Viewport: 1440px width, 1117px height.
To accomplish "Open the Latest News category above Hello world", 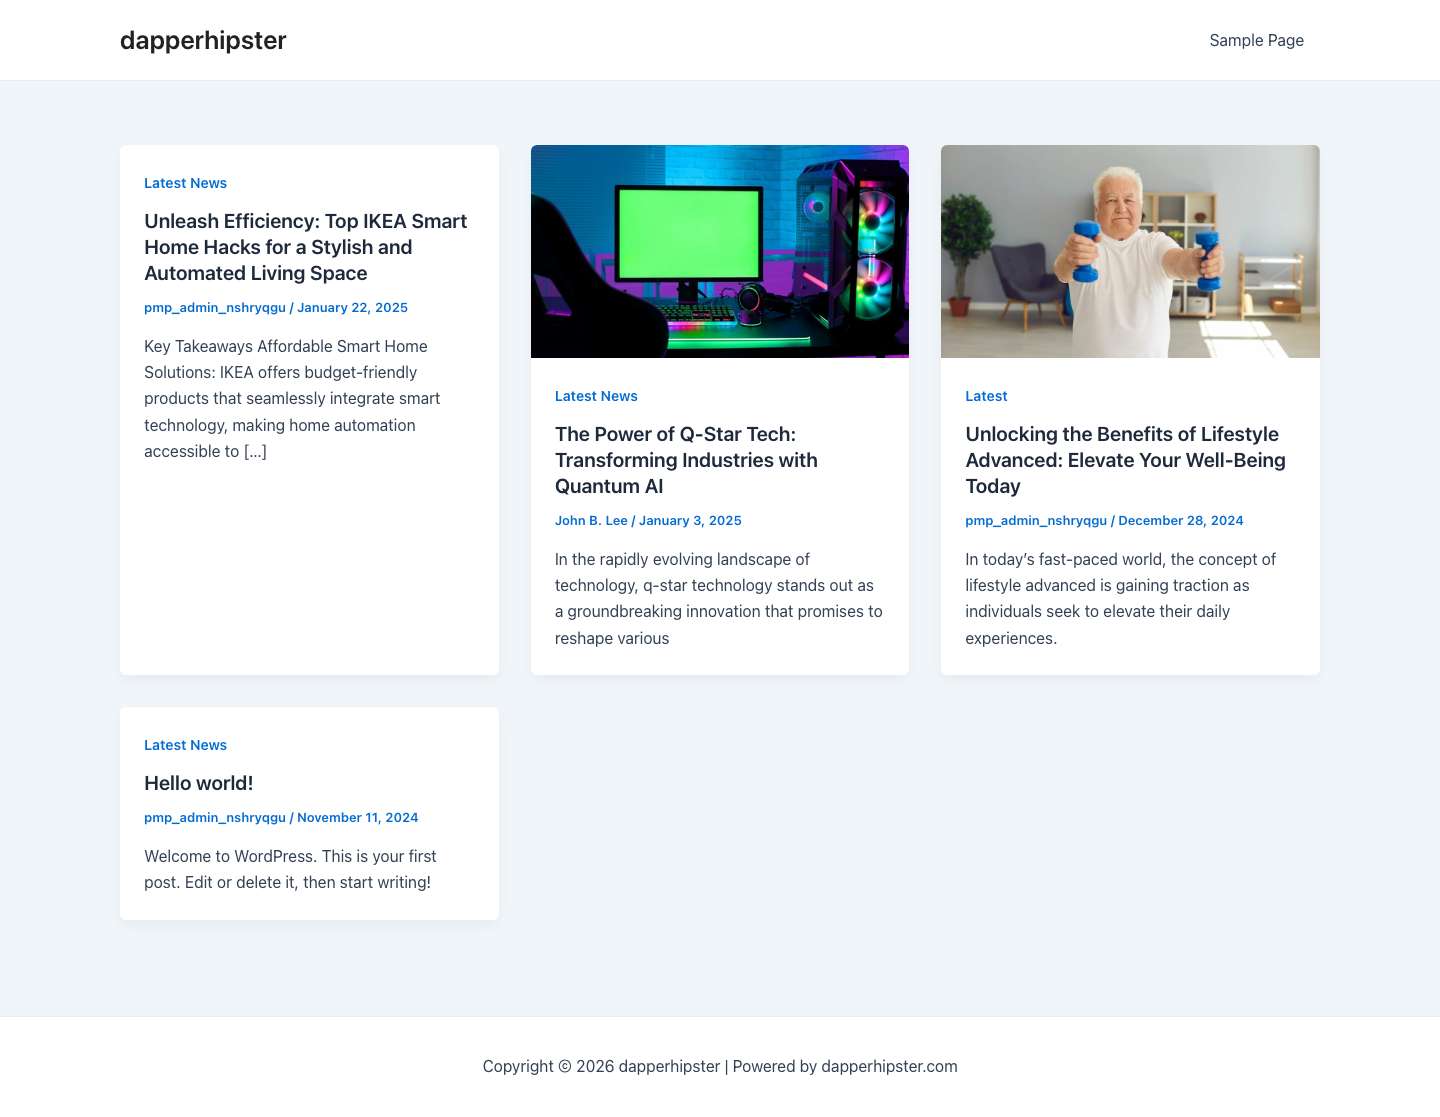I will coord(185,745).
